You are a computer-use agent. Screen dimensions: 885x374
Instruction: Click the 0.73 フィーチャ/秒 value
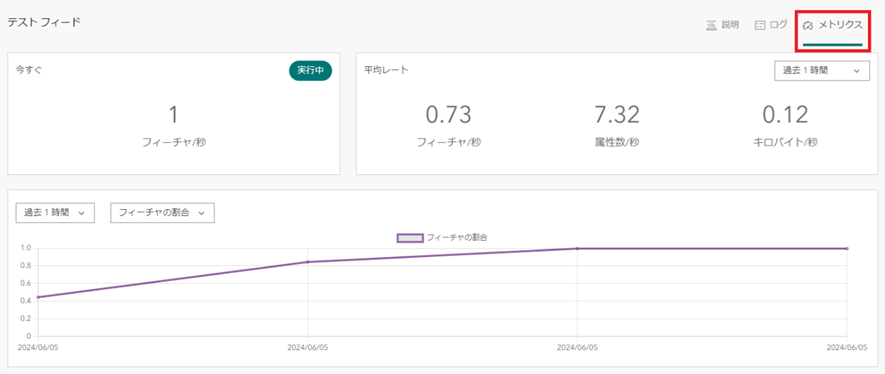point(448,115)
